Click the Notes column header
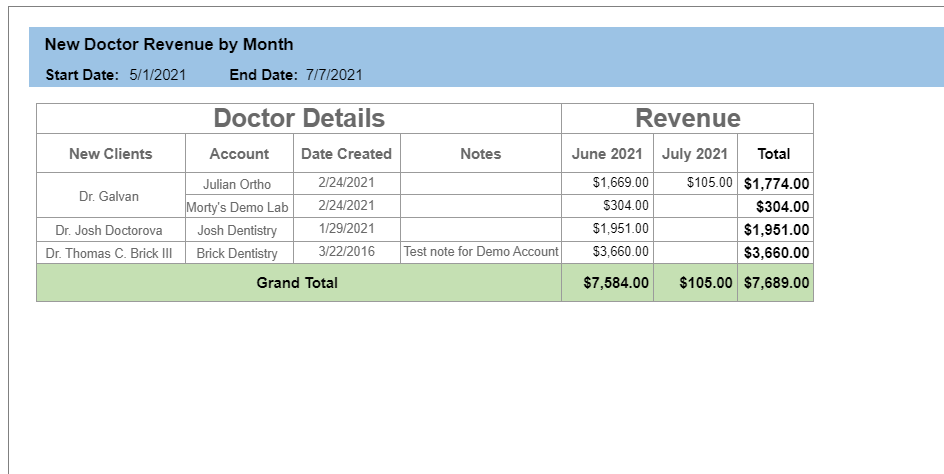The width and height of the screenshot is (944, 474). point(481,154)
